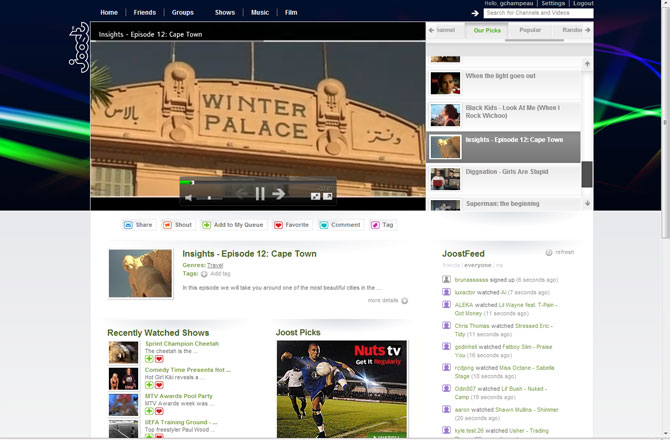
Task: Open the Friends menu
Action: pos(145,12)
